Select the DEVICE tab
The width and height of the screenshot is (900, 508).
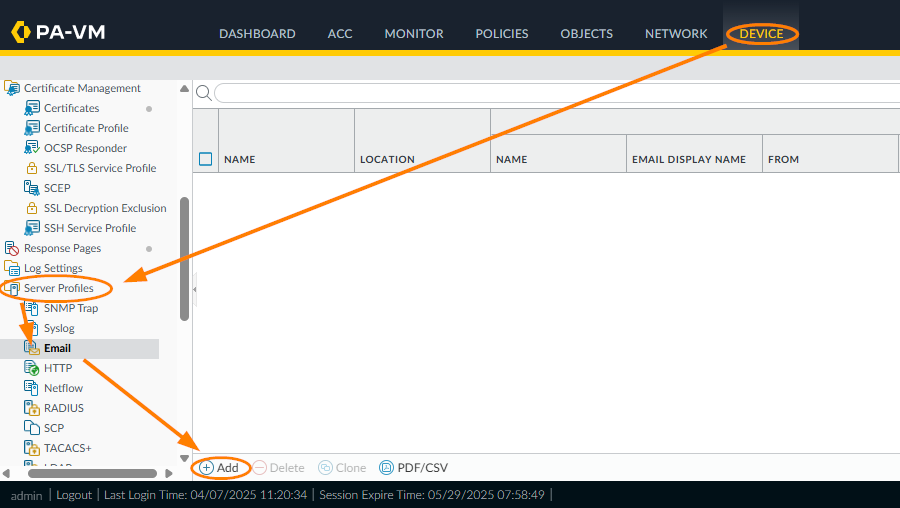click(x=761, y=34)
